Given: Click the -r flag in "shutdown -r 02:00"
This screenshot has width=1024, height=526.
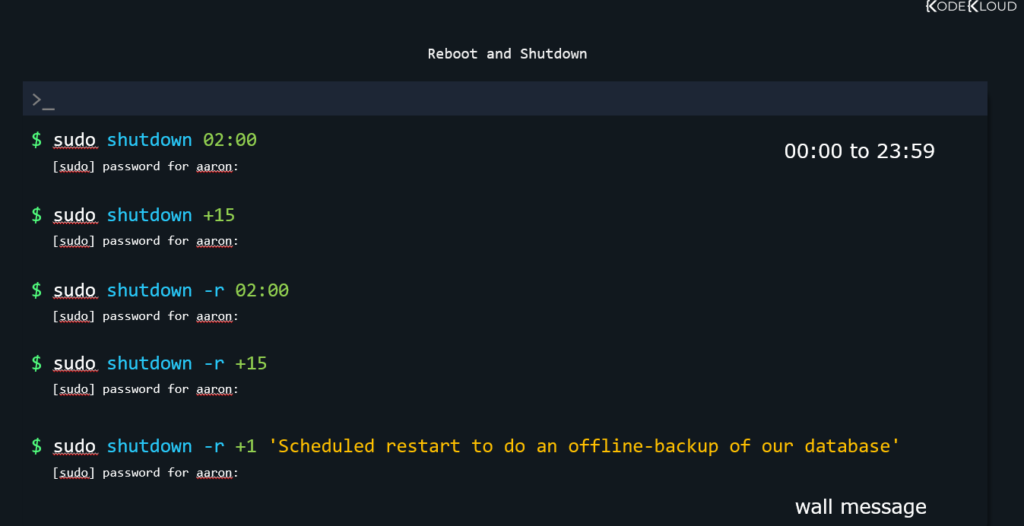Looking at the screenshot, I should pyautogui.click(x=213, y=290).
